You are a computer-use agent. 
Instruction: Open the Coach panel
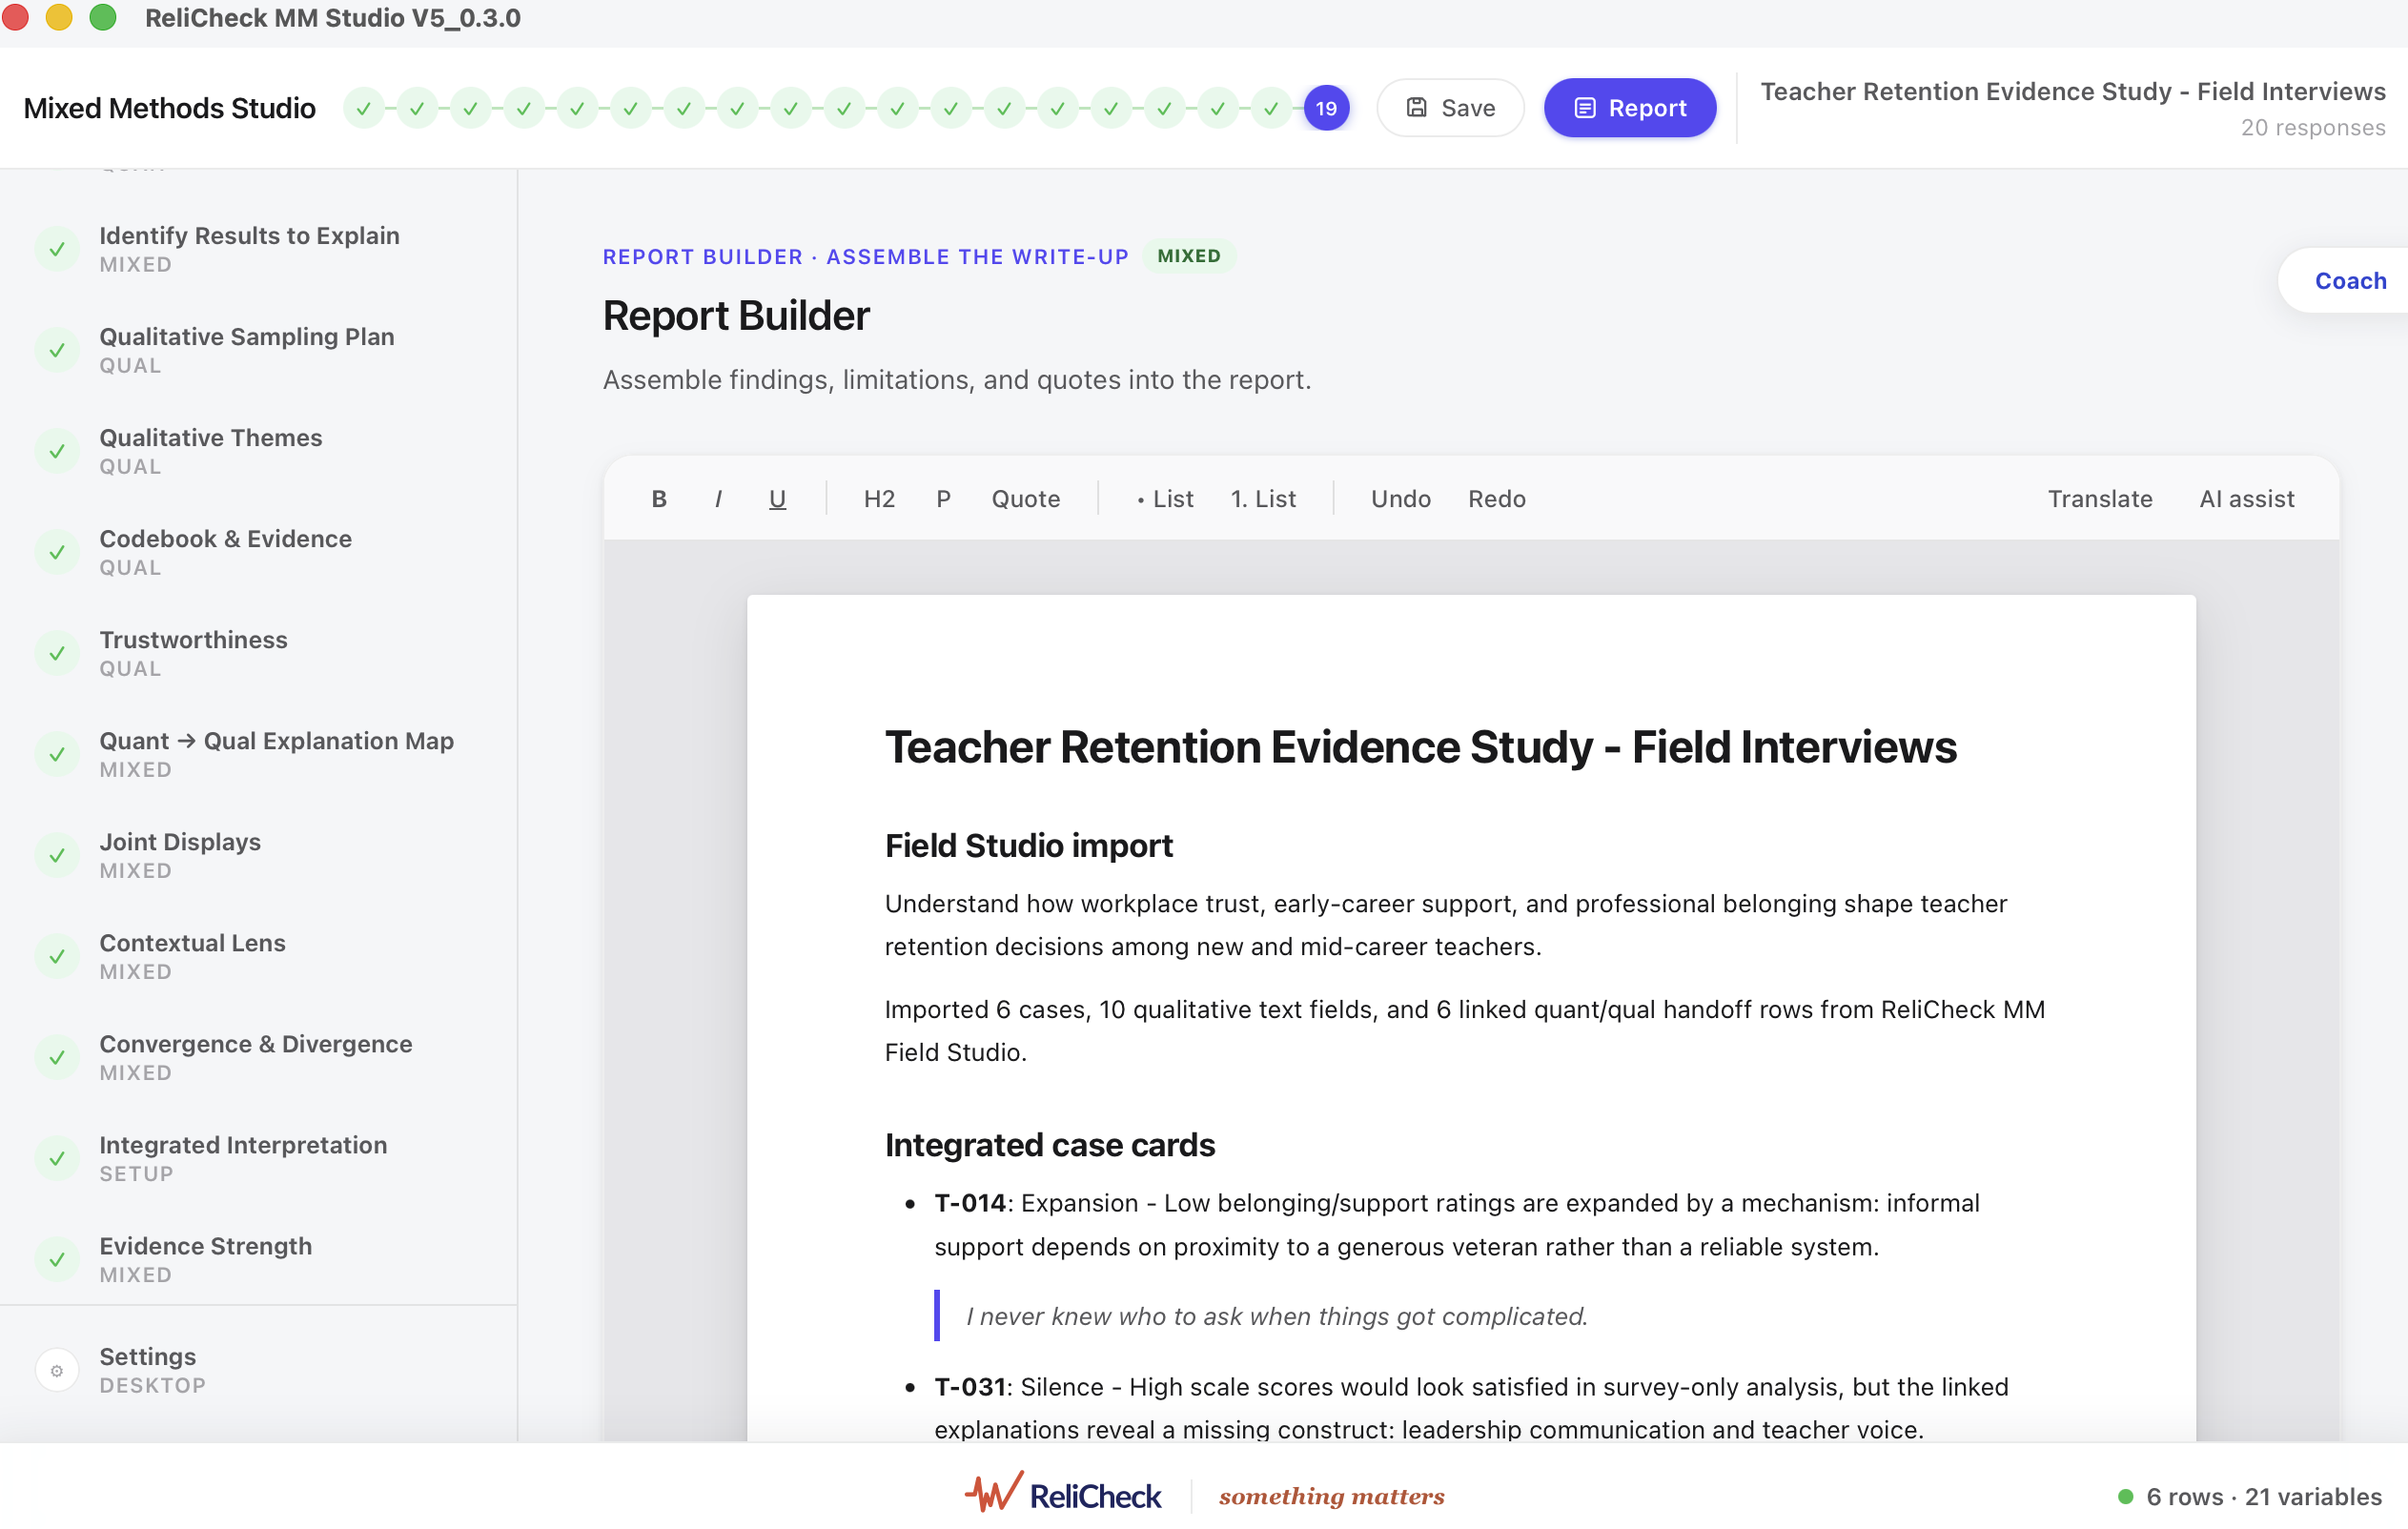2349,281
